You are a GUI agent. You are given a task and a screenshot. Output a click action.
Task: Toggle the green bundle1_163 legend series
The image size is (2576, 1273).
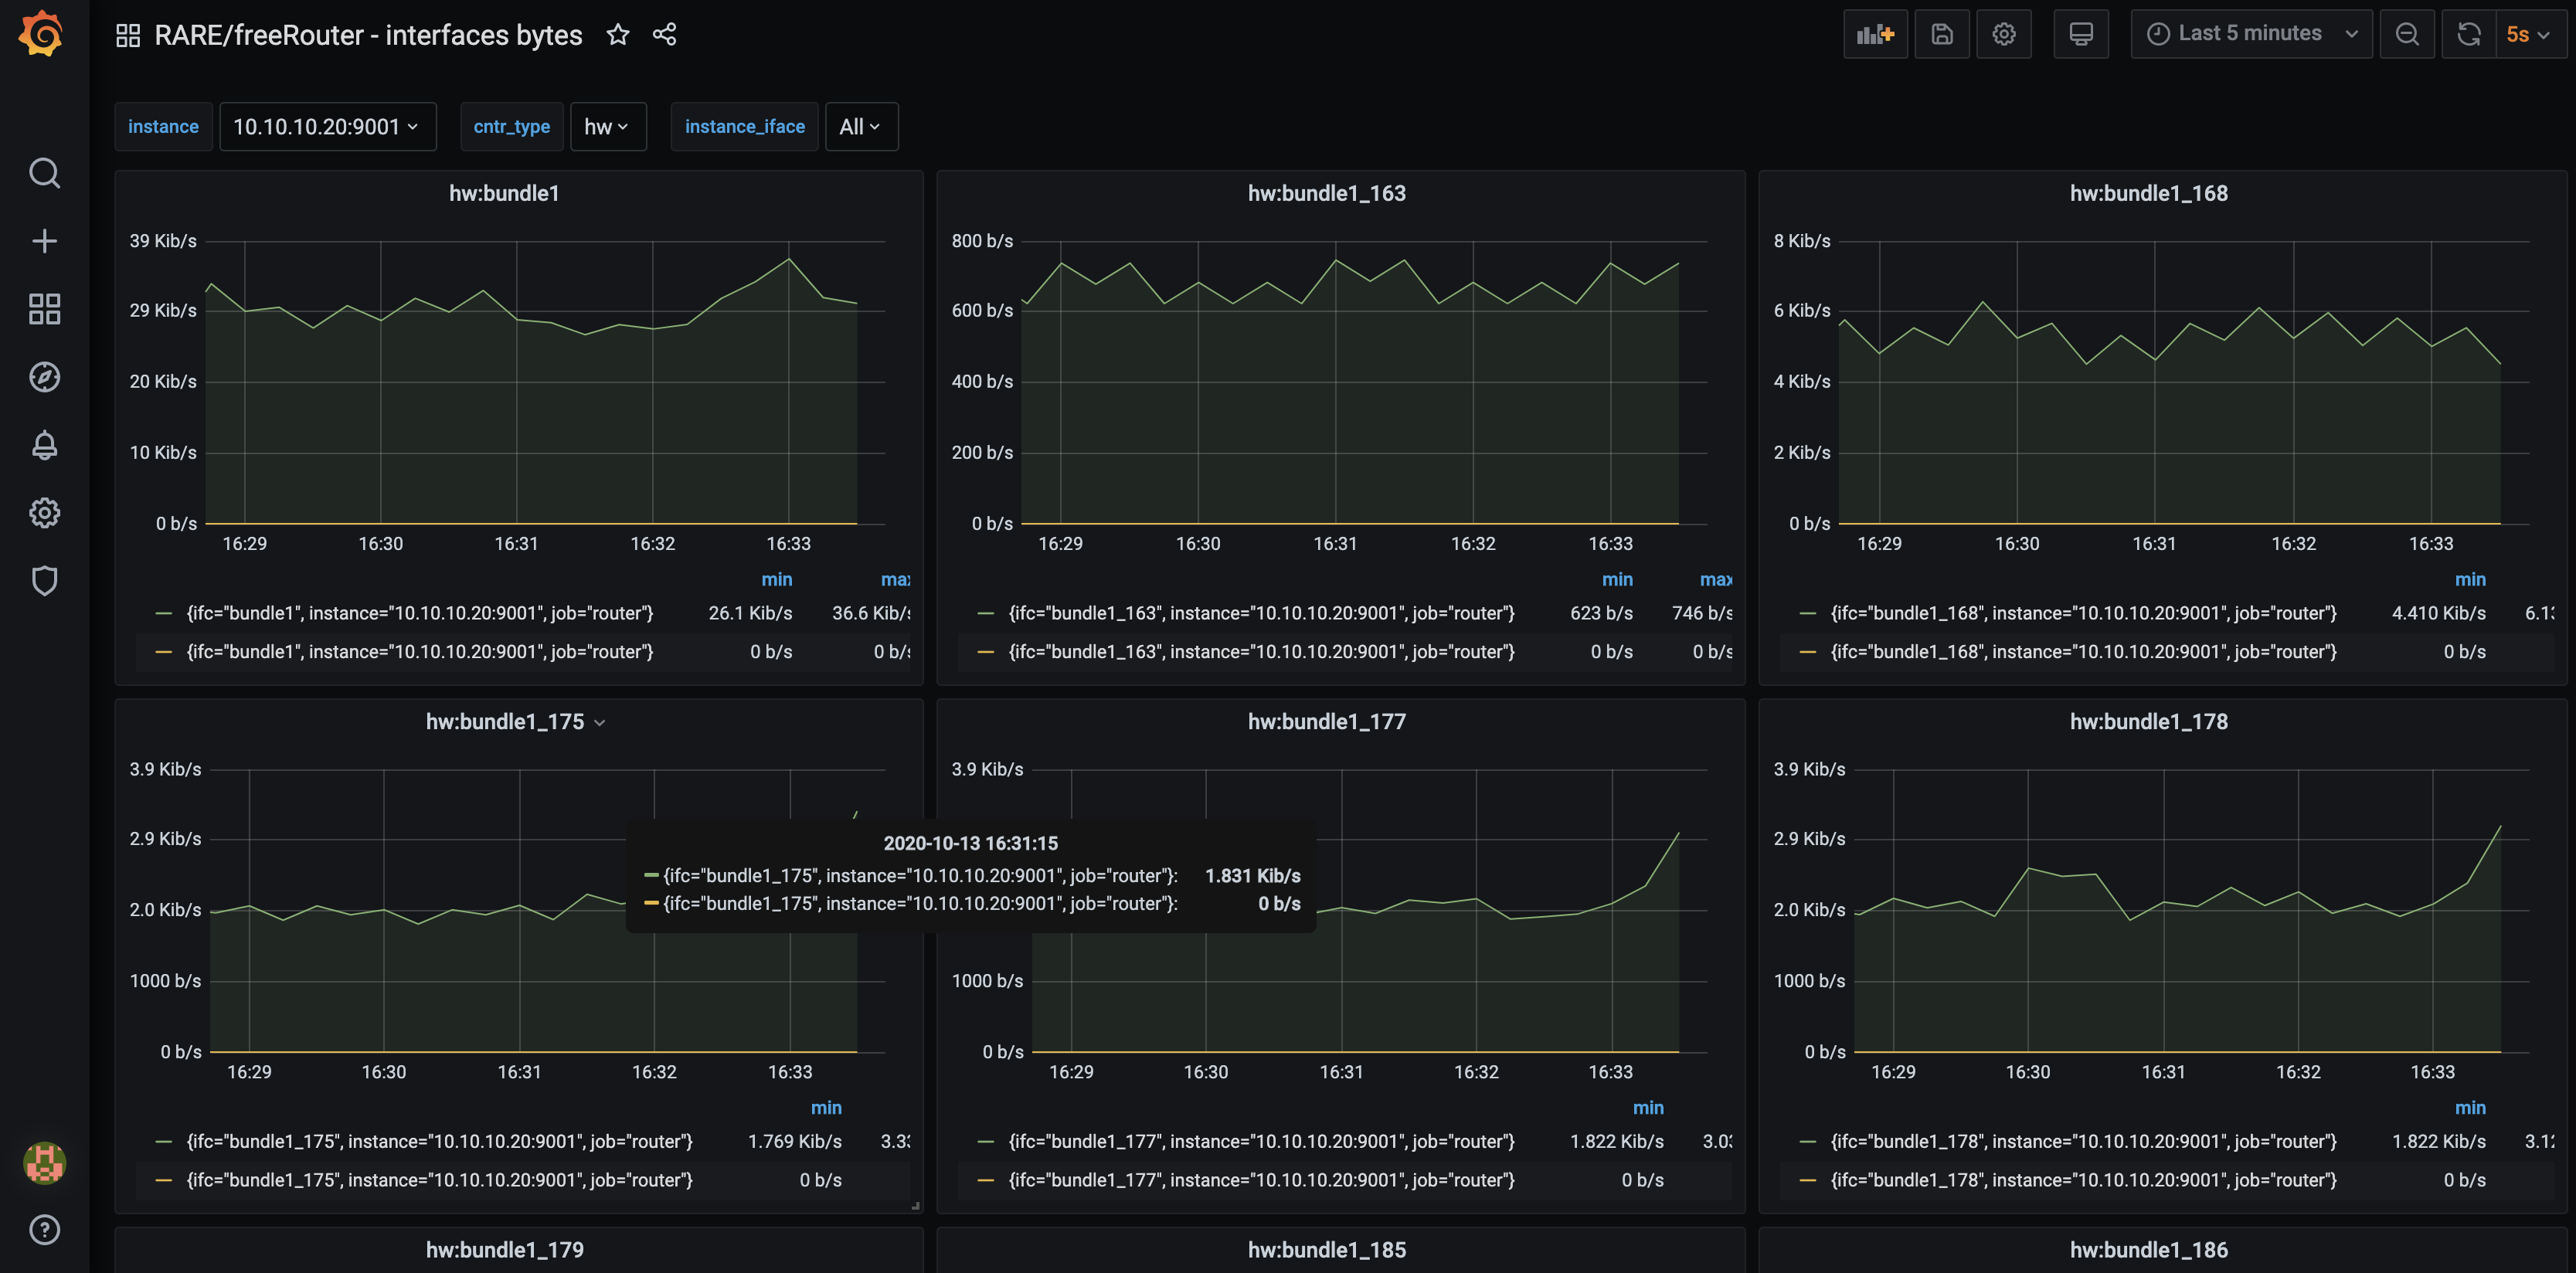[x=1261, y=613]
